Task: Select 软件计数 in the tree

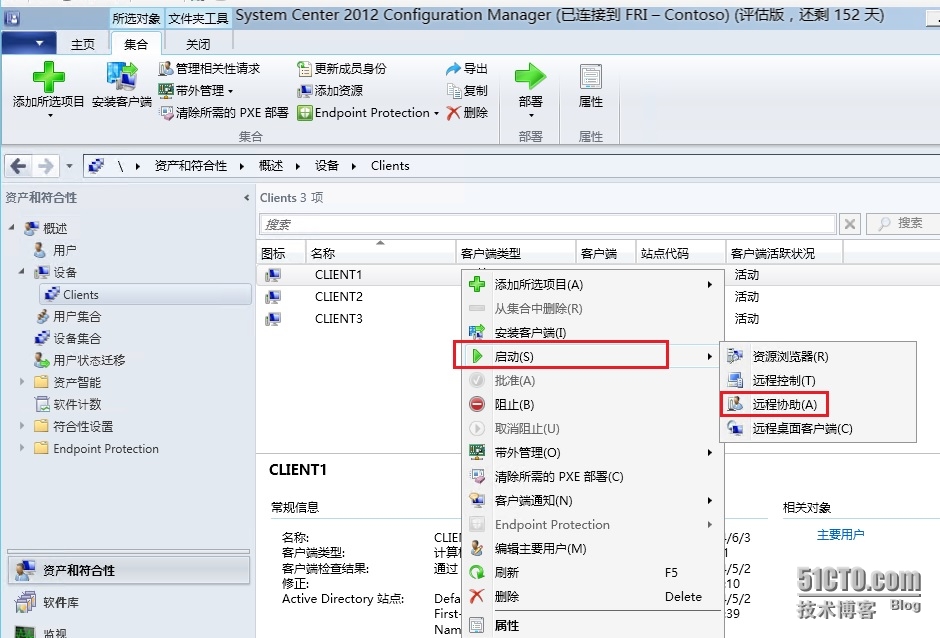Action: [77, 404]
